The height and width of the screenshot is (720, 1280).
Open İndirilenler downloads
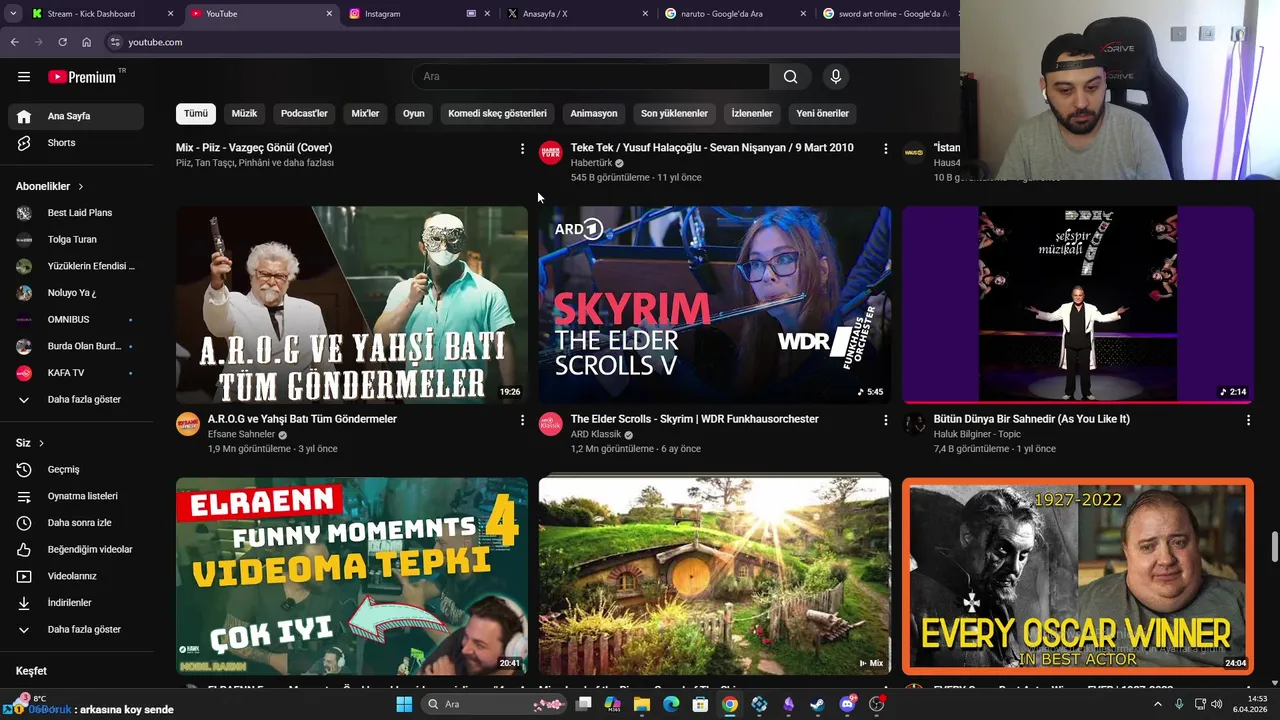(x=76, y=603)
